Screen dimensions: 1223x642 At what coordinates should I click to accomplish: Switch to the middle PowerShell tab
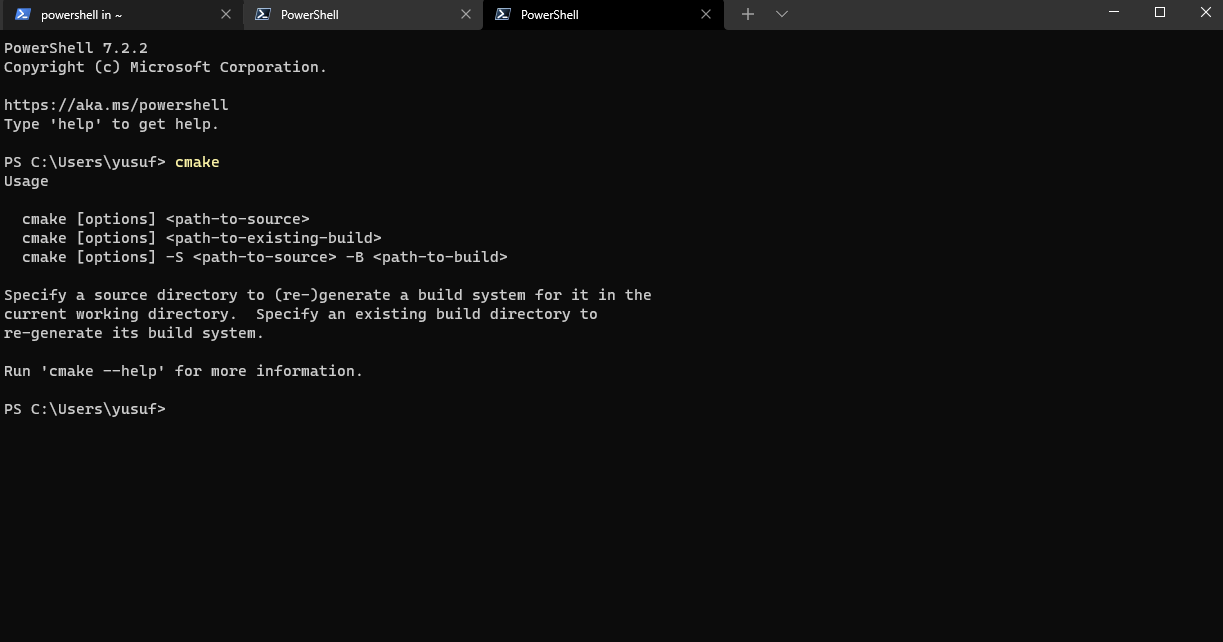pos(340,15)
